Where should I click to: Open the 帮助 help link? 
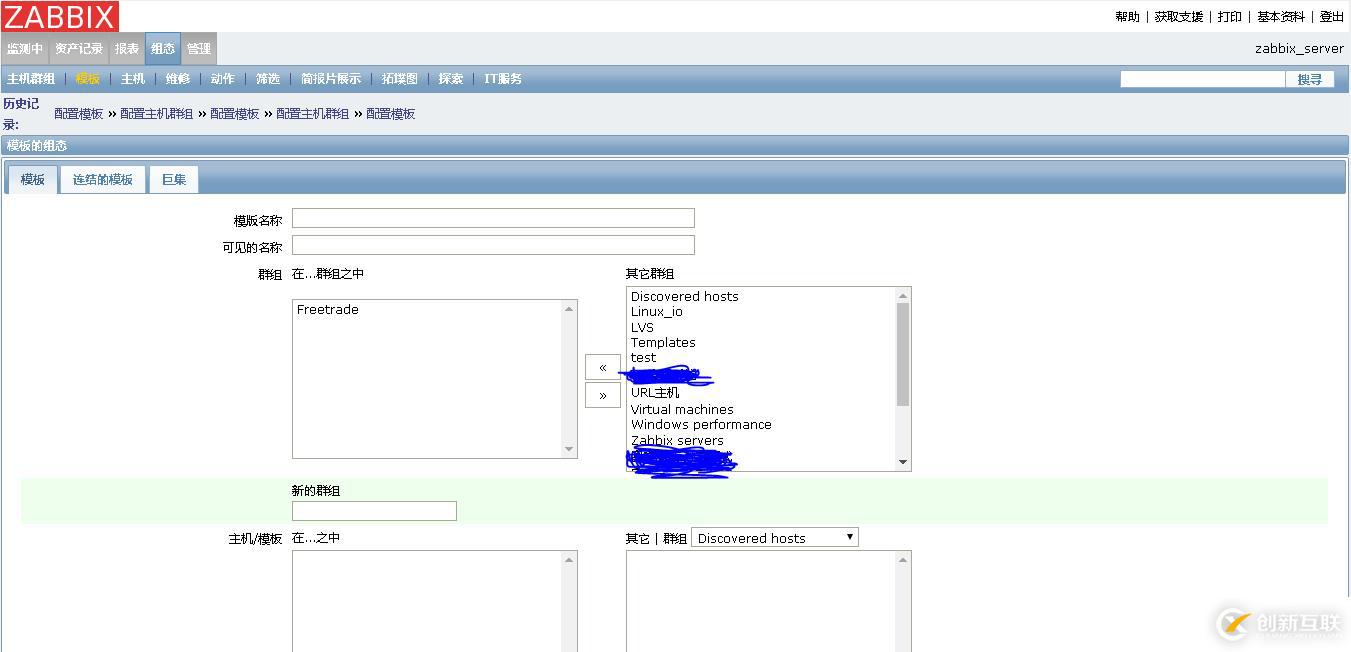click(x=1127, y=16)
